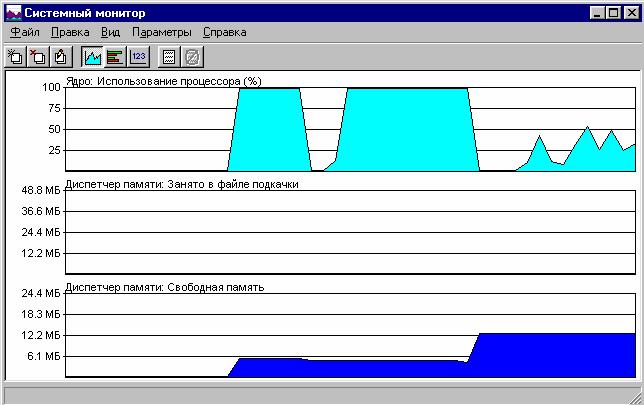This screenshot has height=405, width=644.
Task: Click the title 'Диспетчер памяти: Свободная память'
Action: click(165, 287)
